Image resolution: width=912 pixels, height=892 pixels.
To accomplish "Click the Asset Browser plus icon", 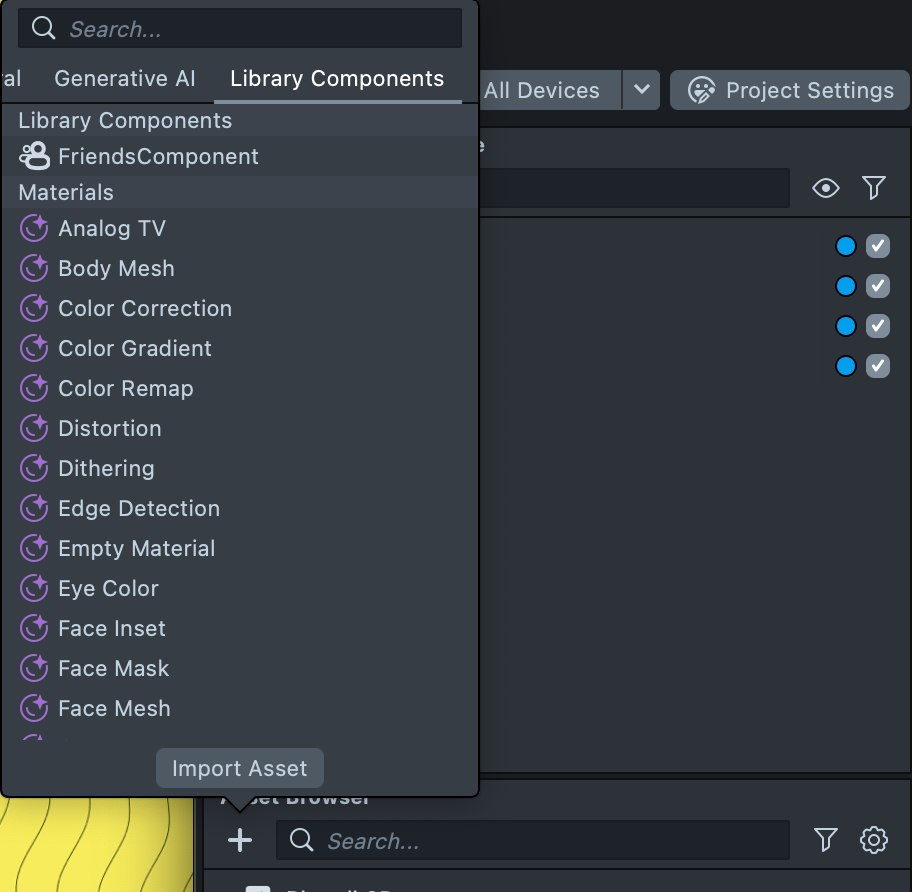I will [x=240, y=841].
